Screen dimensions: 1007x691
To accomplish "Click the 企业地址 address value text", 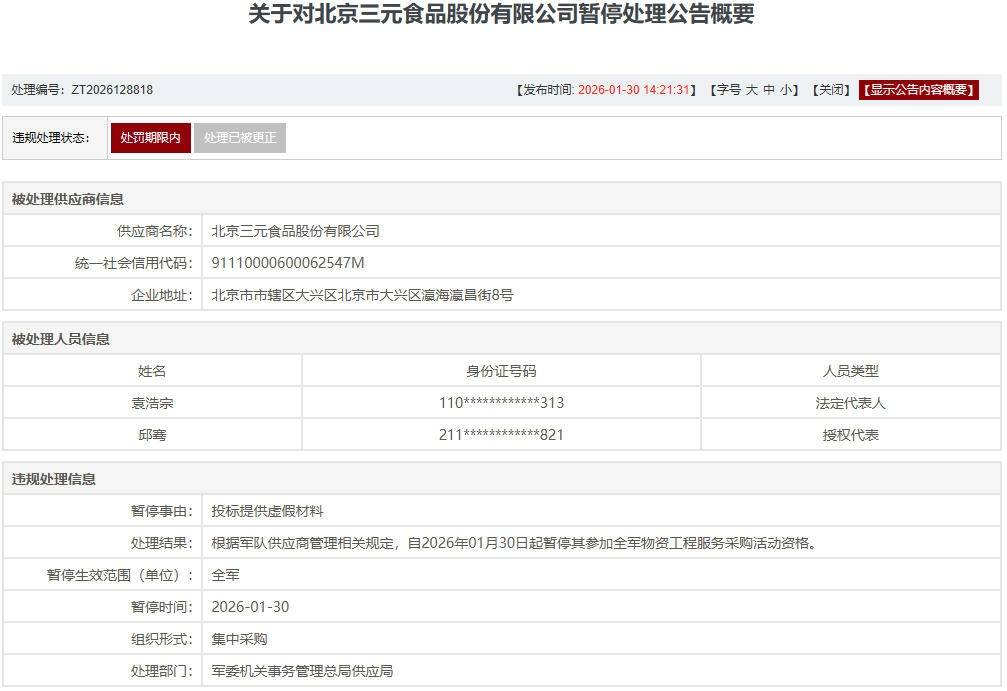I will [x=362, y=295].
